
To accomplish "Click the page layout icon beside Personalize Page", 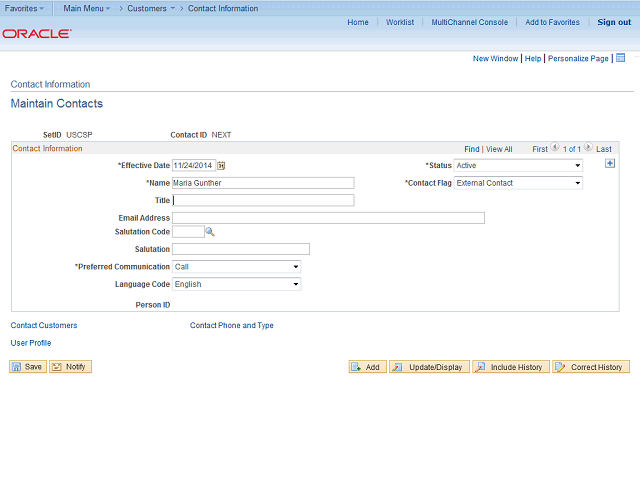I will (620, 58).
